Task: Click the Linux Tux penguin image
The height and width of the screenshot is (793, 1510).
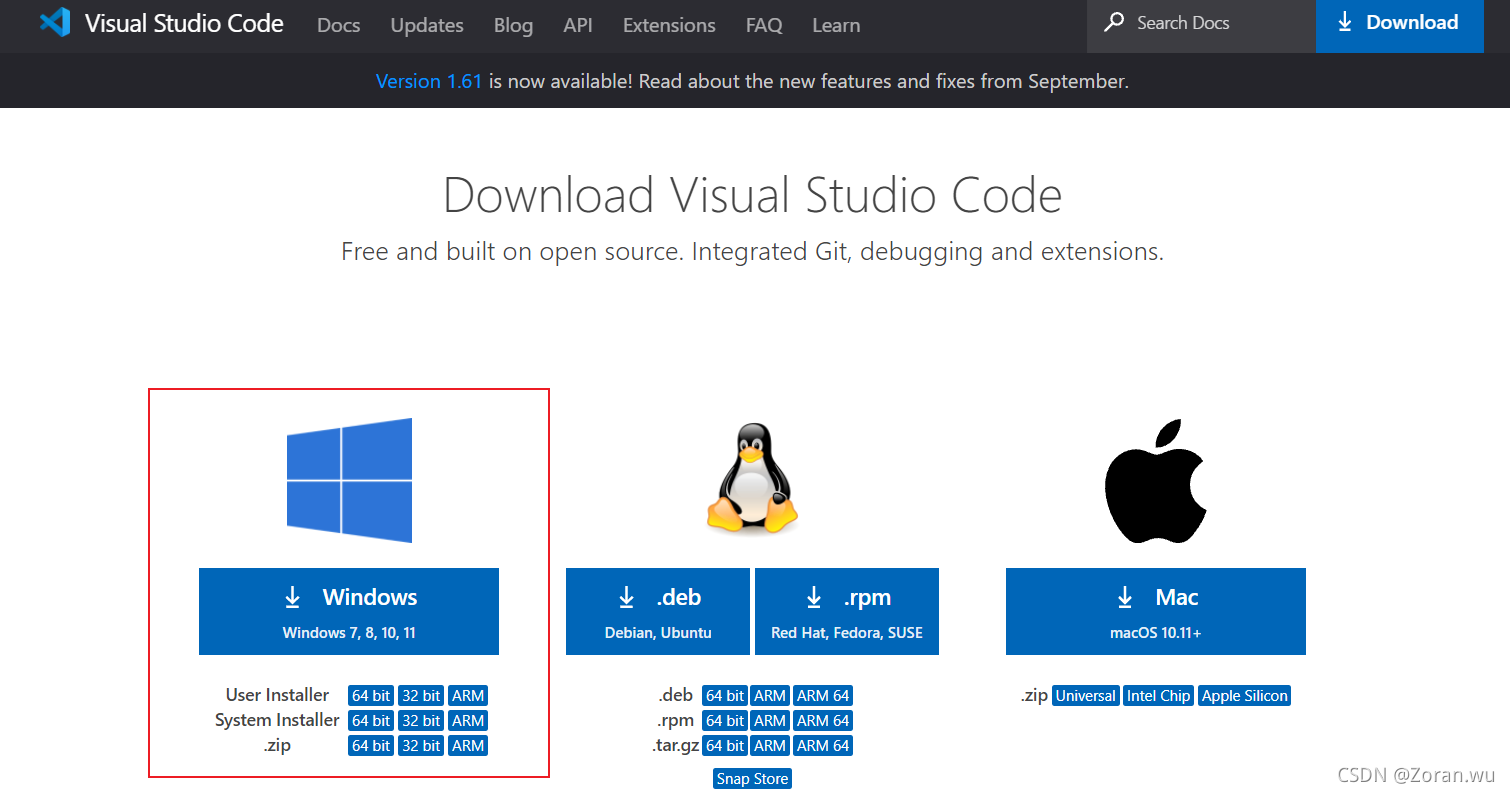Action: pos(753,477)
